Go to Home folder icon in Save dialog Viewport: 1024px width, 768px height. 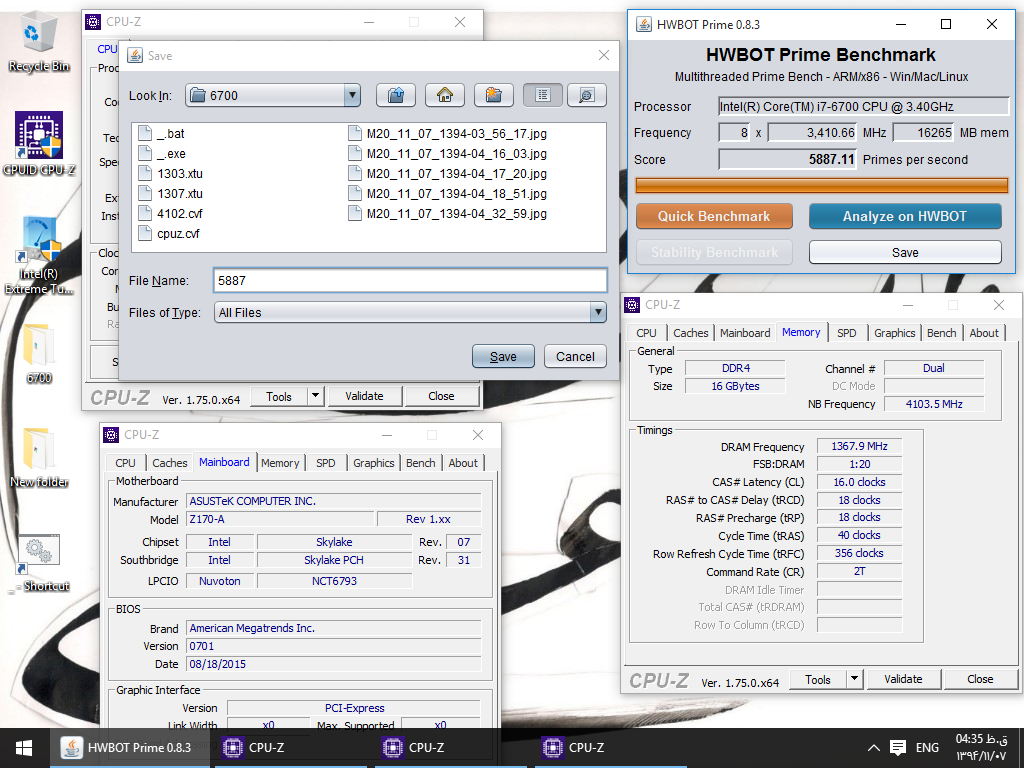[445, 95]
